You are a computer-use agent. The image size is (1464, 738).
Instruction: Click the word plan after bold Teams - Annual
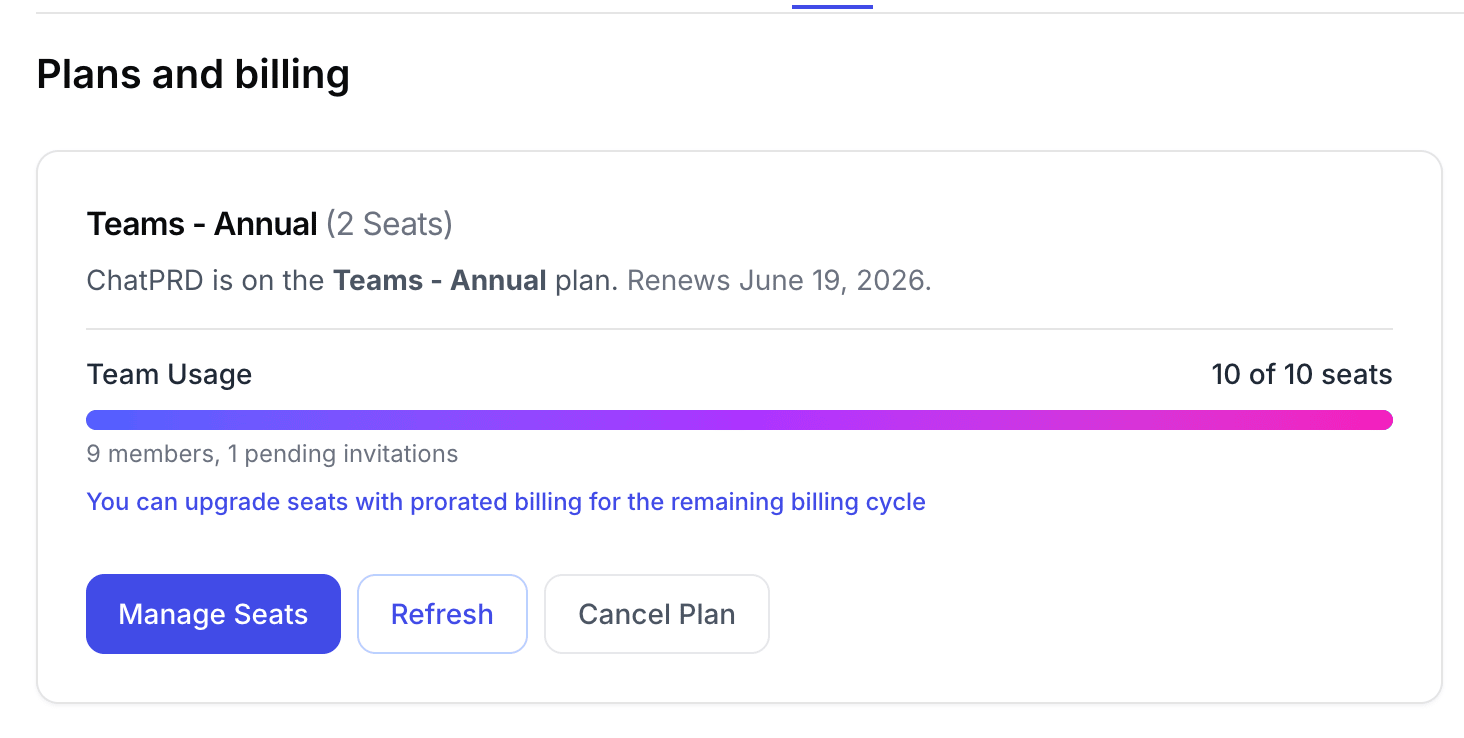[x=583, y=280]
